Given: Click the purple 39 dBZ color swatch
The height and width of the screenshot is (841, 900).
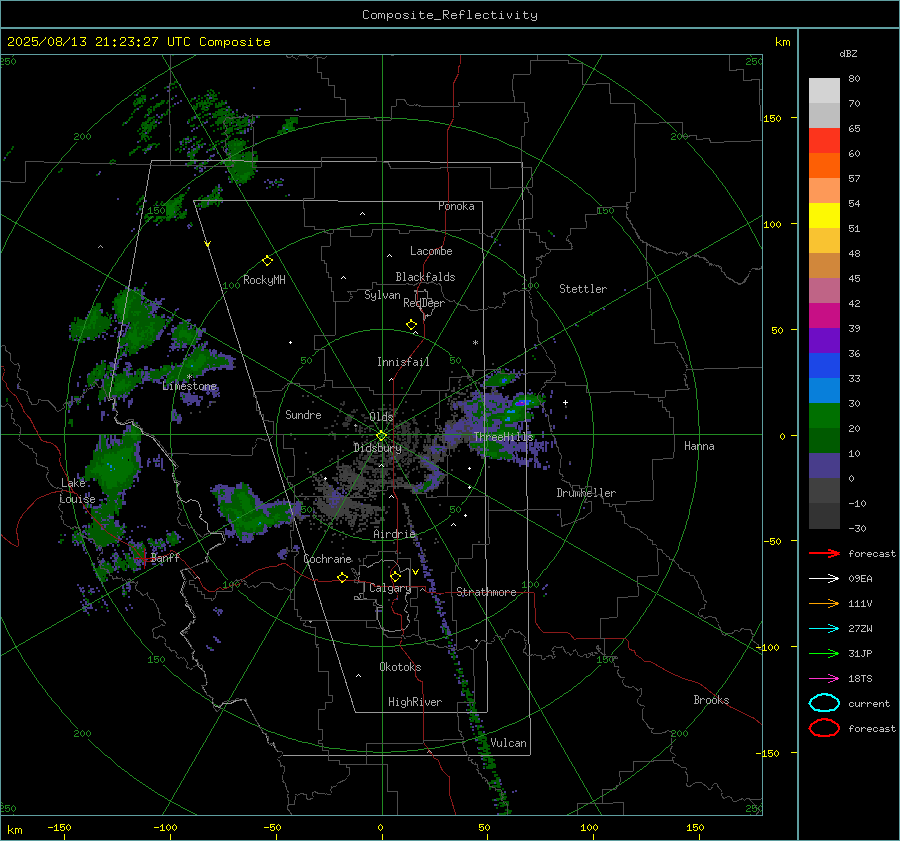Looking at the screenshot, I should tap(824, 340).
